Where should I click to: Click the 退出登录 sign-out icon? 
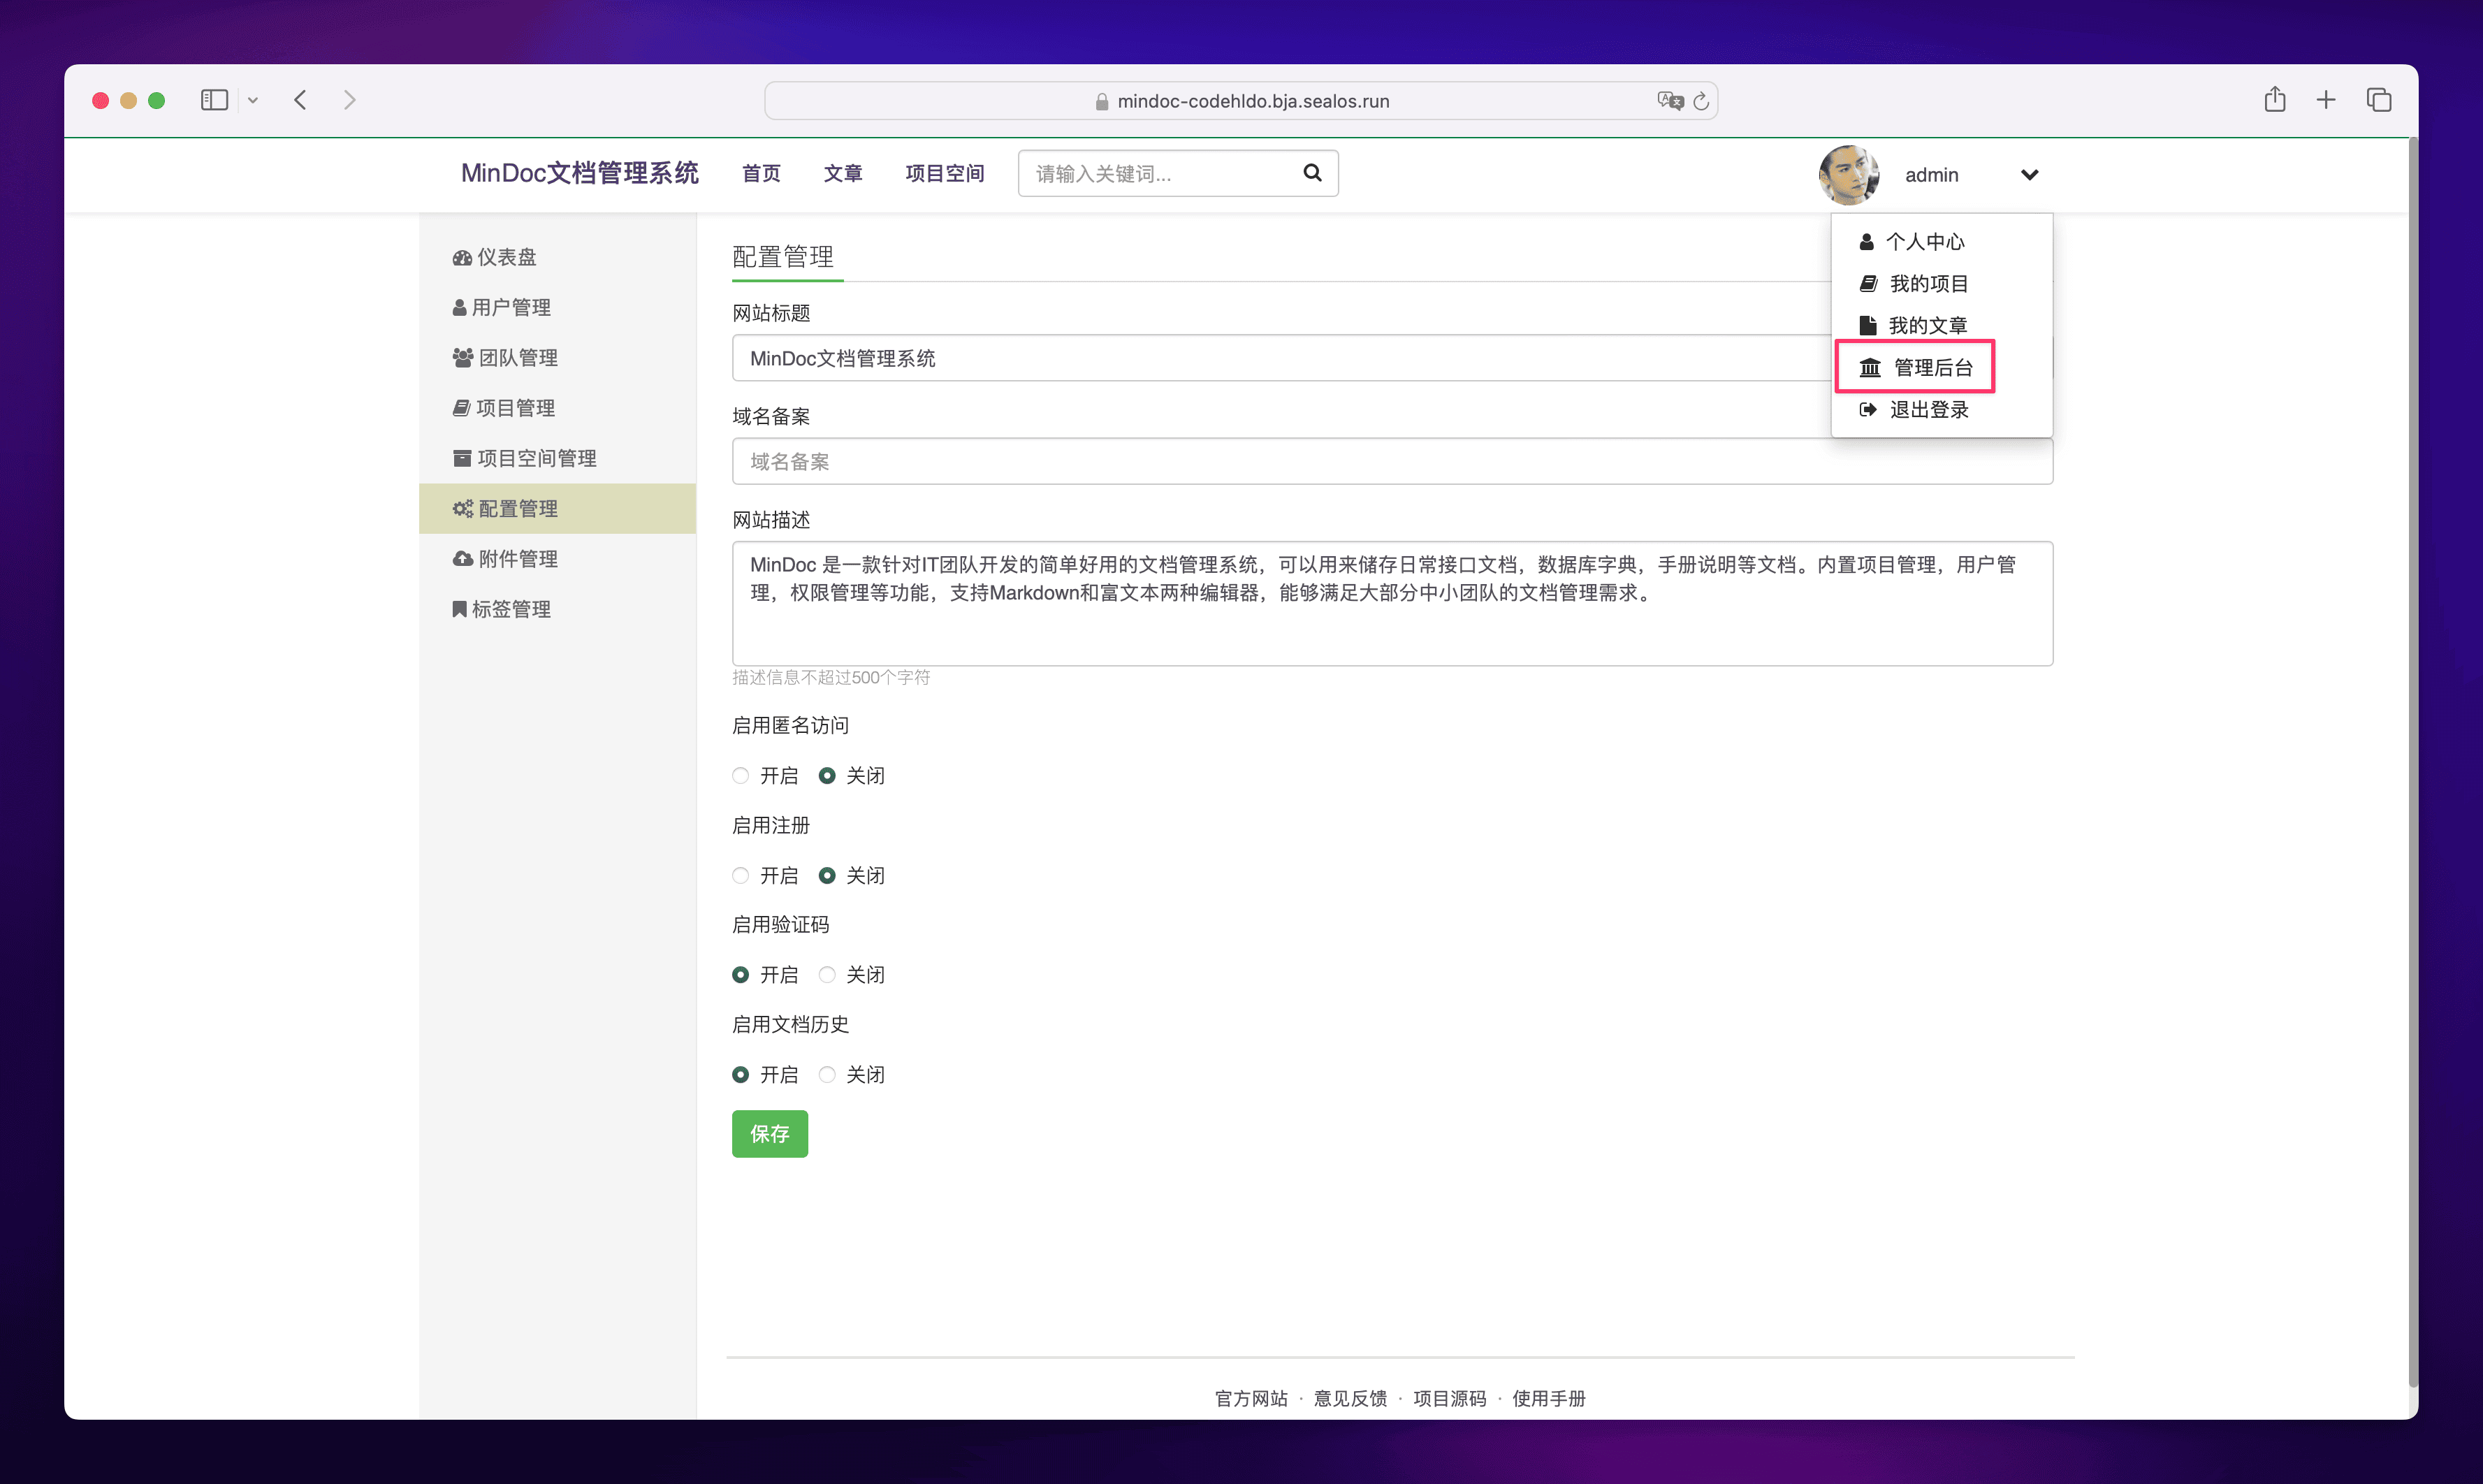tap(1867, 410)
